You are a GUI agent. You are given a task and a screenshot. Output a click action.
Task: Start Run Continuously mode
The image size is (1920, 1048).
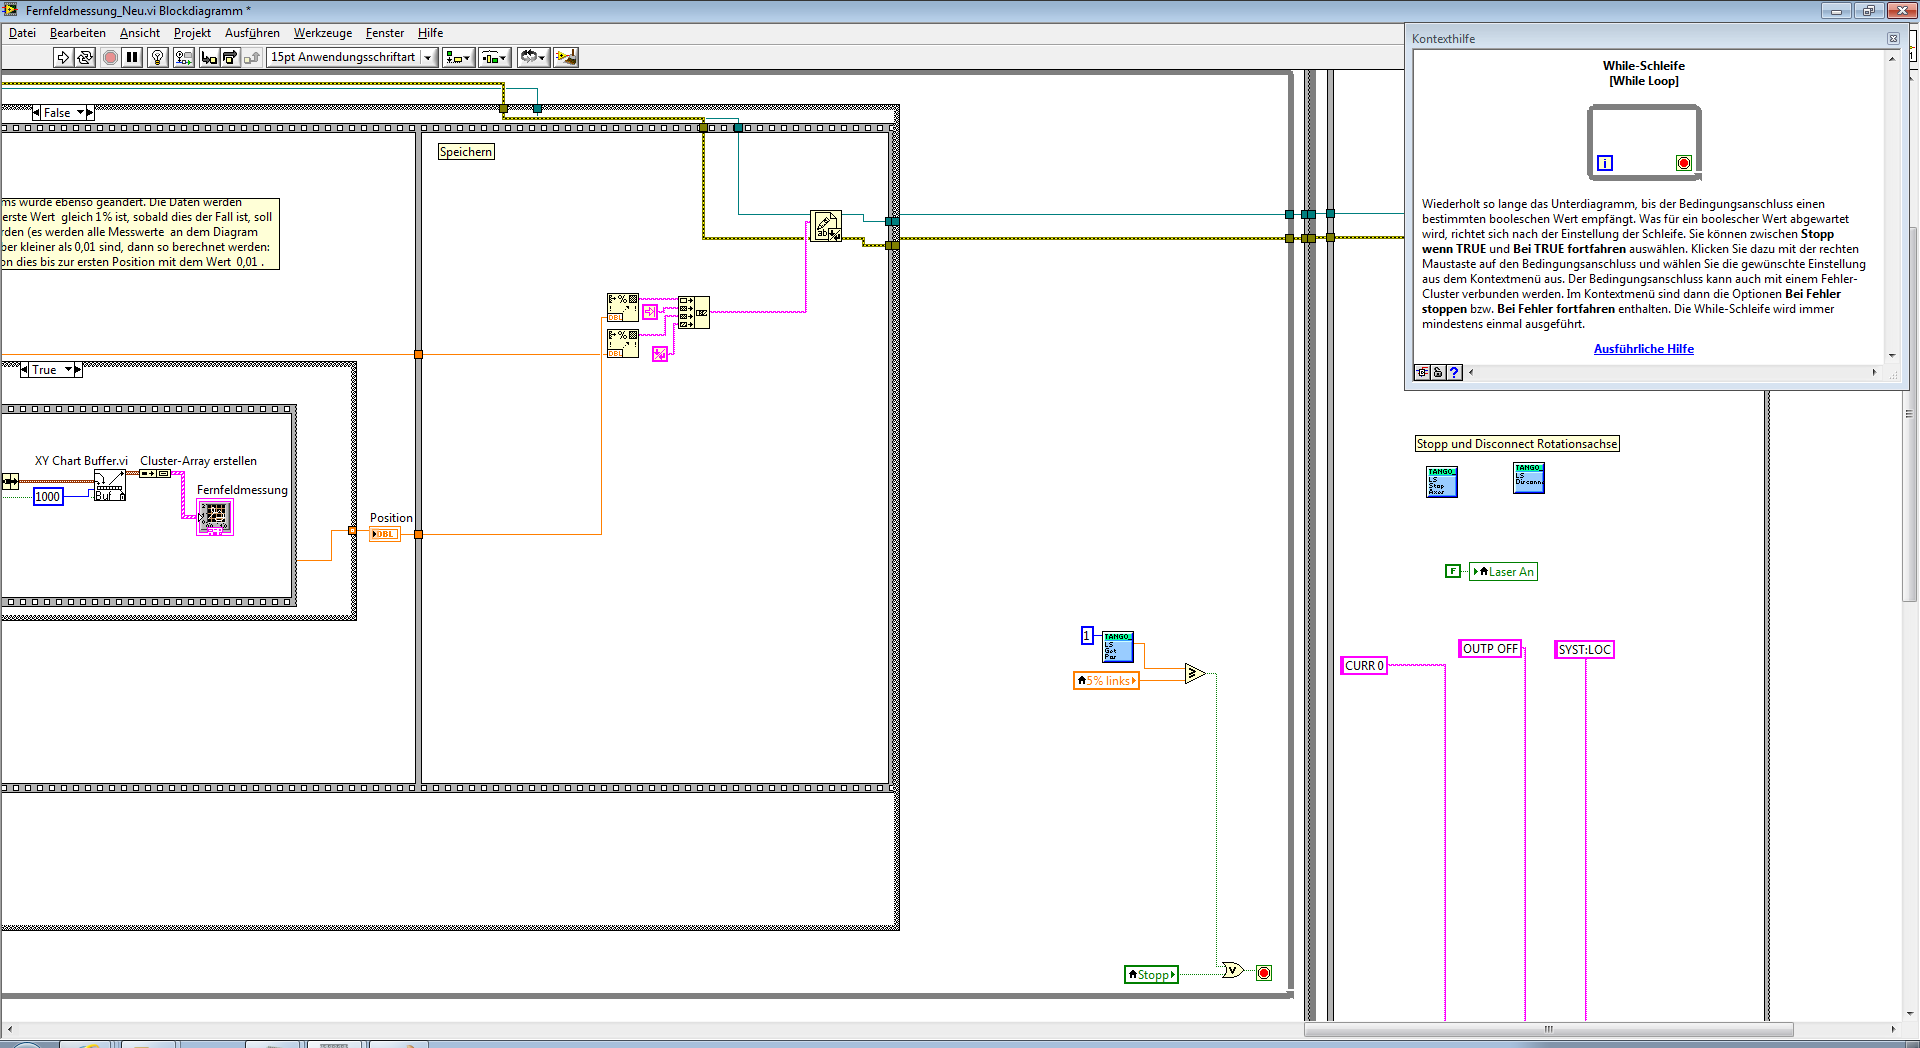[85, 57]
